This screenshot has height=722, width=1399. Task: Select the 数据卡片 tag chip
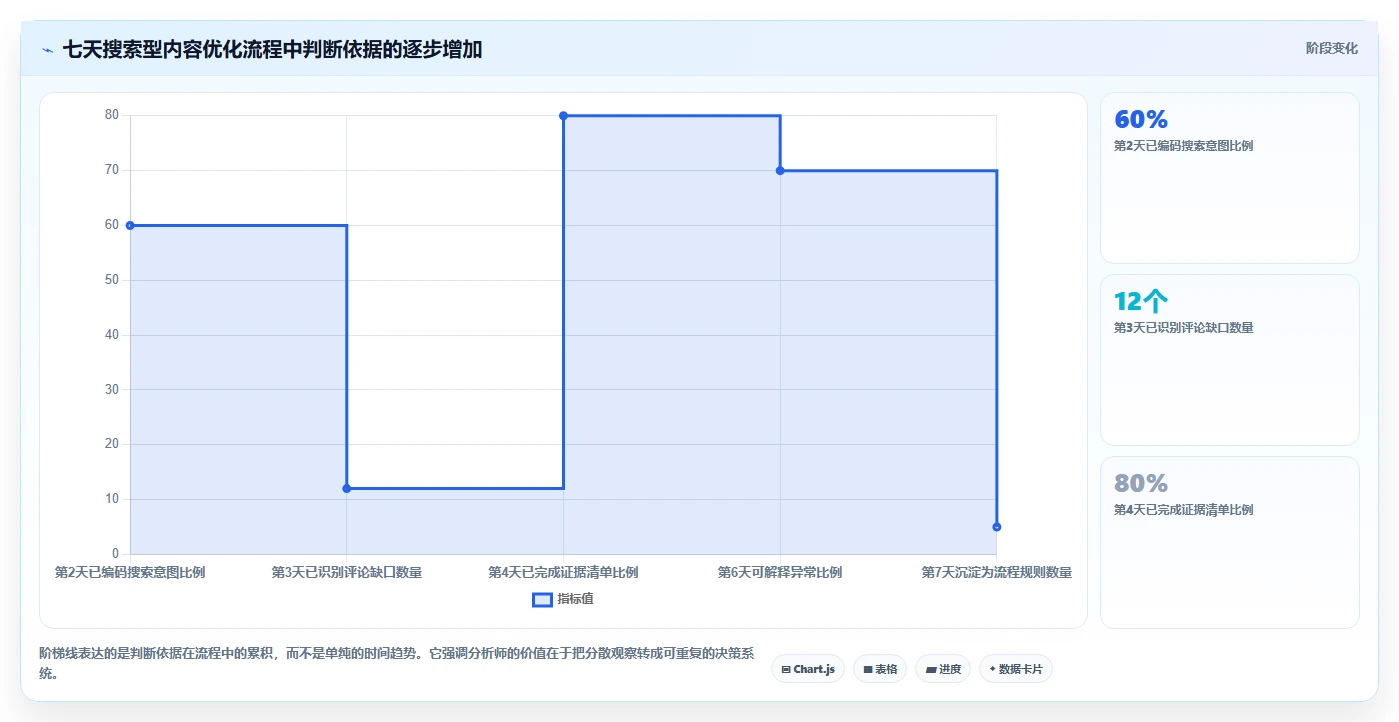[1015, 669]
